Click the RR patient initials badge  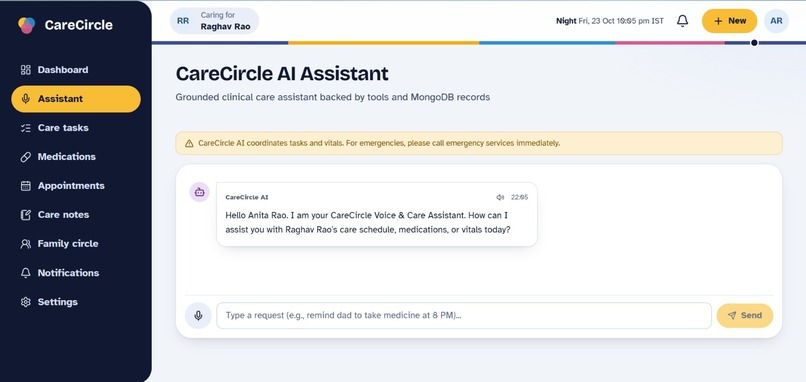183,21
